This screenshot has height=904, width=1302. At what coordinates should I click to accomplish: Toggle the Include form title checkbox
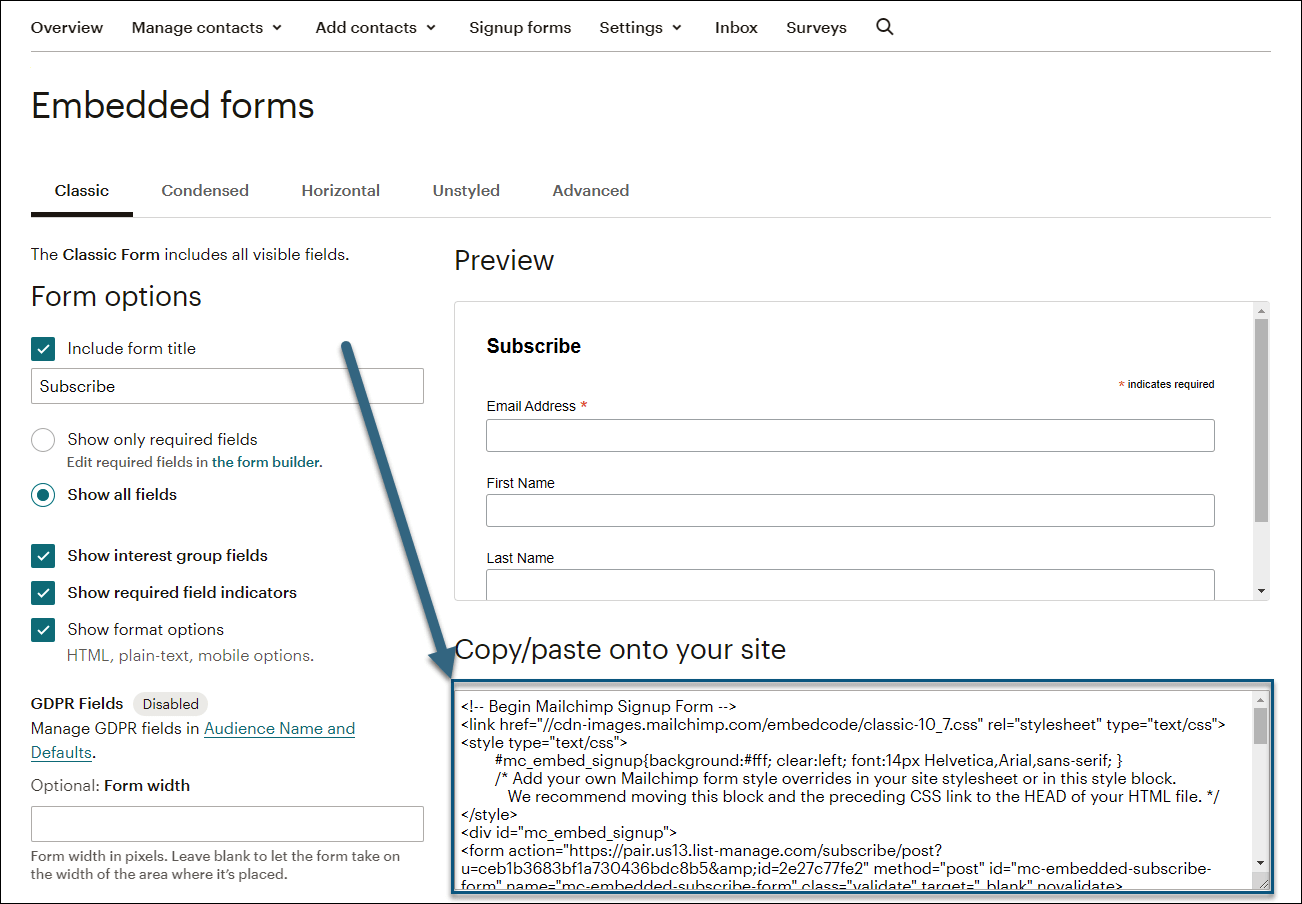(43, 349)
